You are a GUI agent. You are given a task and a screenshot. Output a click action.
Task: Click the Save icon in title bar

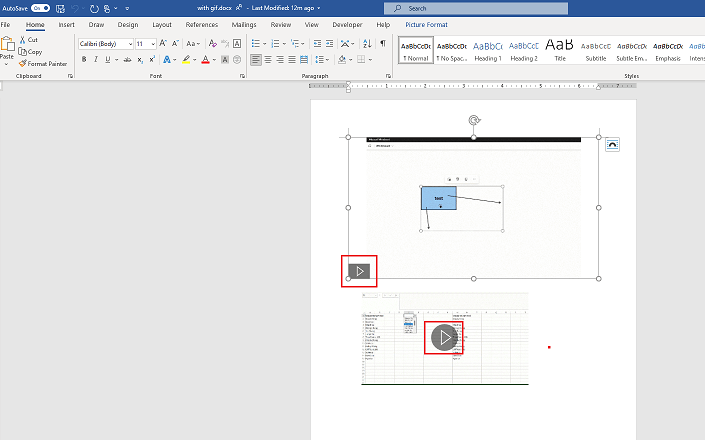[60, 9]
